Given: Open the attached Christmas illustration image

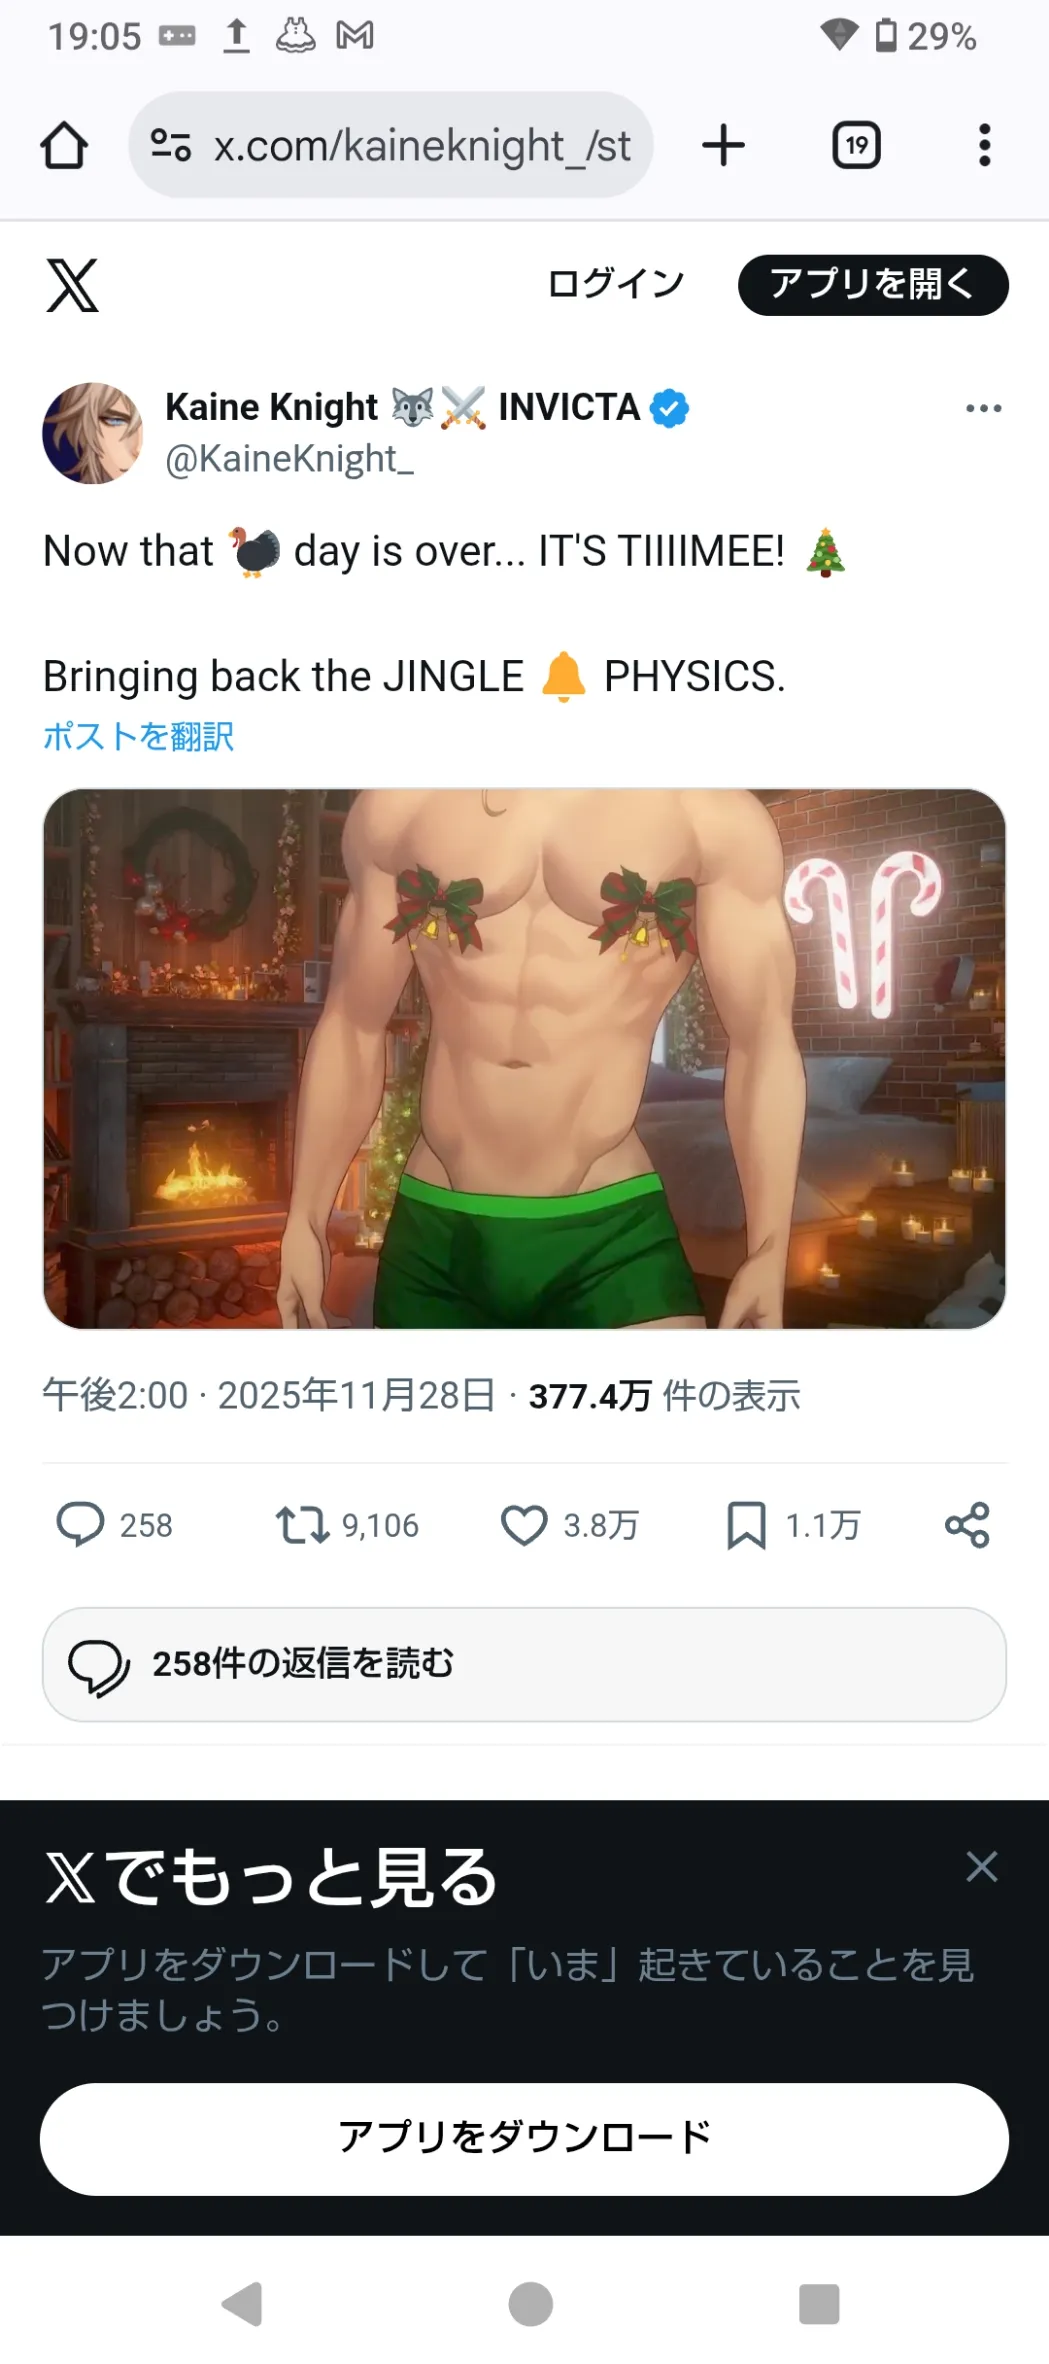Looking at the screenshot, I should coord(524,1059).
